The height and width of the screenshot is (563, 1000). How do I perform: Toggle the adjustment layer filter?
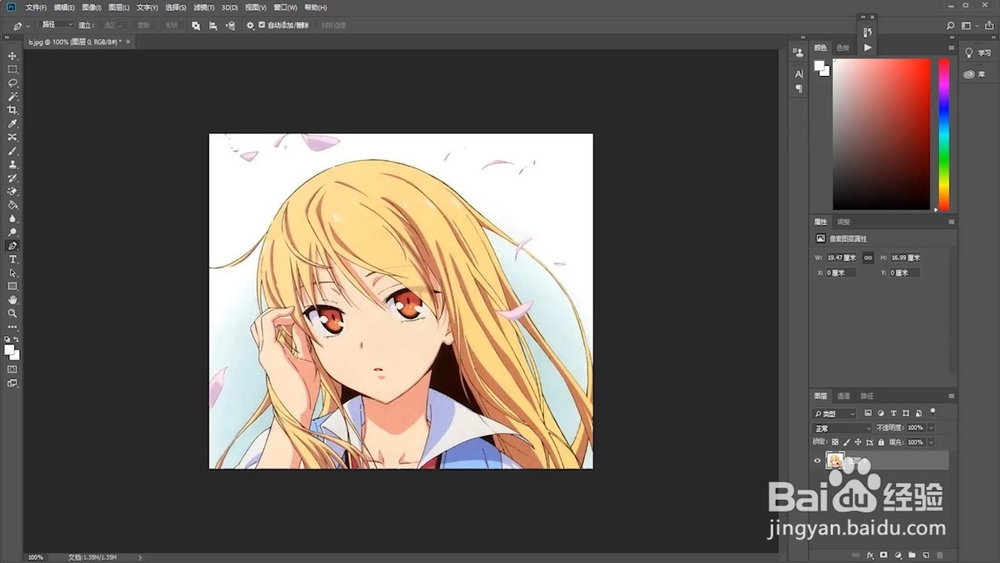881,413
